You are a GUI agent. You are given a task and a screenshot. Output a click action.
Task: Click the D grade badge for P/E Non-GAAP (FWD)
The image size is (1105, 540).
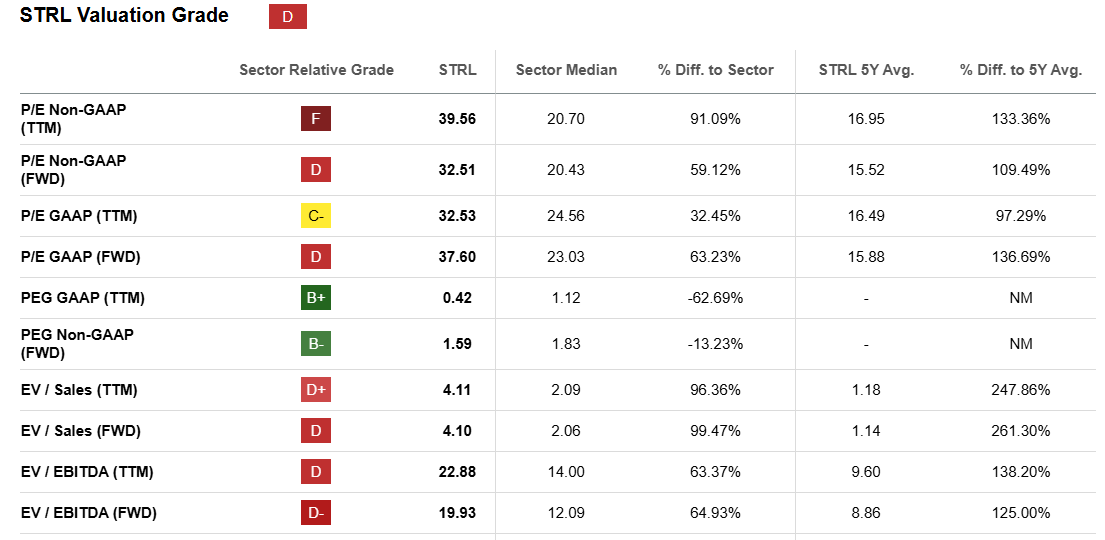coord(316,170)
